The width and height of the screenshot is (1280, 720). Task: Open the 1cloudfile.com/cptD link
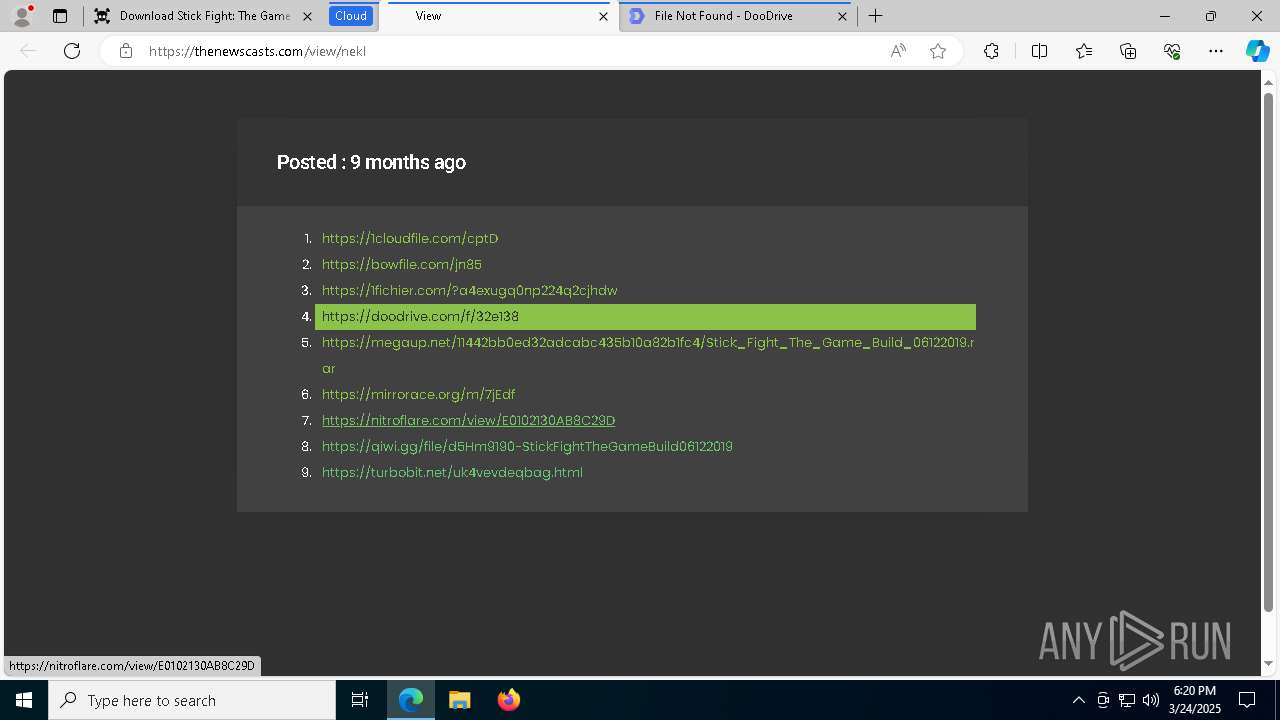tap(410, 238)
